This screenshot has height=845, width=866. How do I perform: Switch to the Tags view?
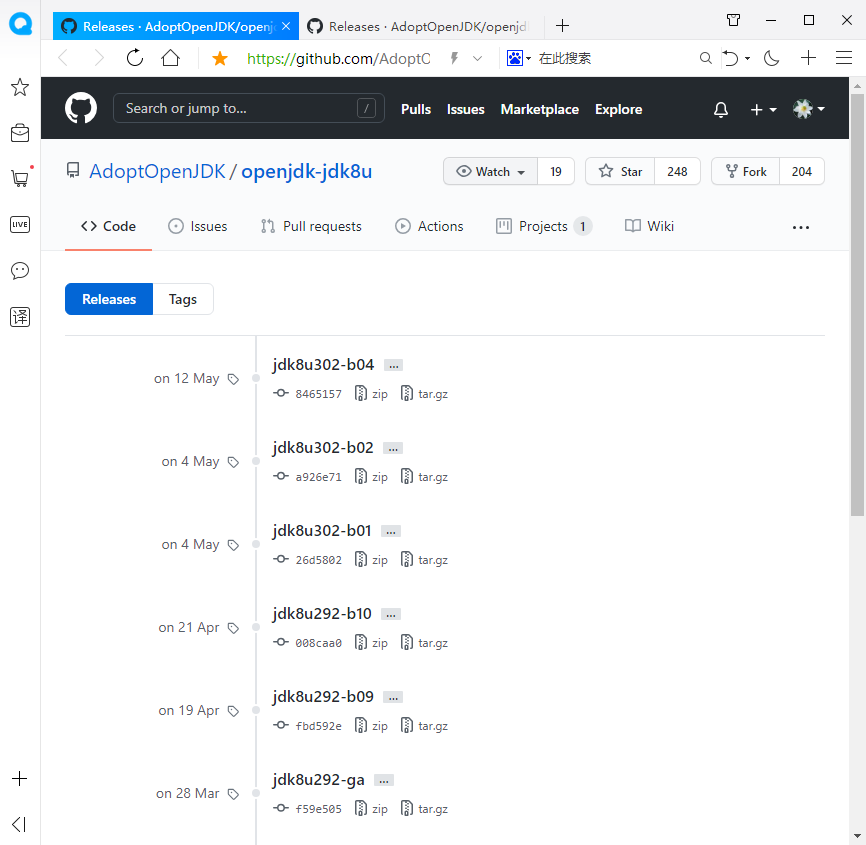(183, 299)
